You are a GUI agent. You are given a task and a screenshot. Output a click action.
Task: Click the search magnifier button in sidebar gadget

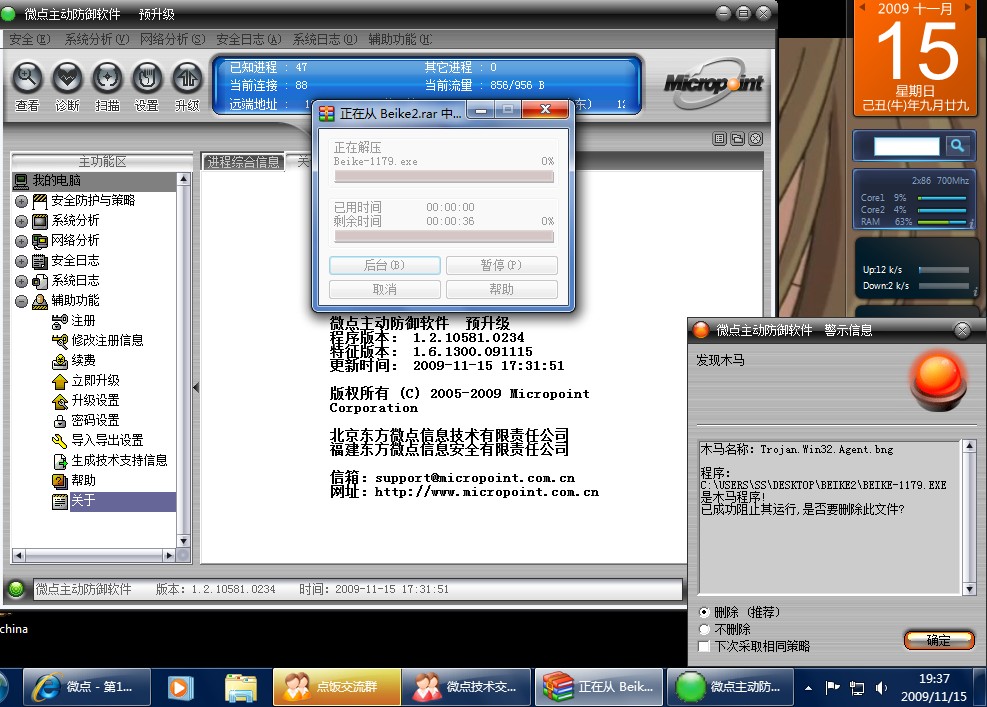click(957, 146)
